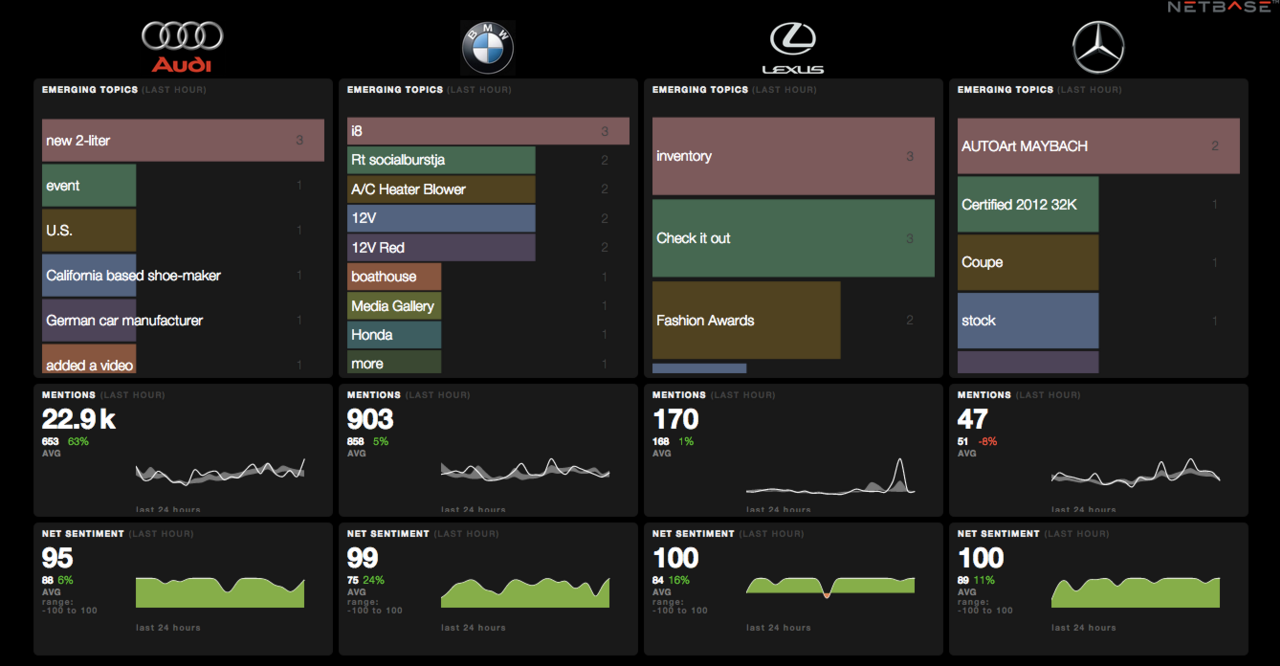The image size is (1280, 666).
Task: Click the Mercedes-Benz star logo
Action: pyautogui.click(x=1098, y=48)
